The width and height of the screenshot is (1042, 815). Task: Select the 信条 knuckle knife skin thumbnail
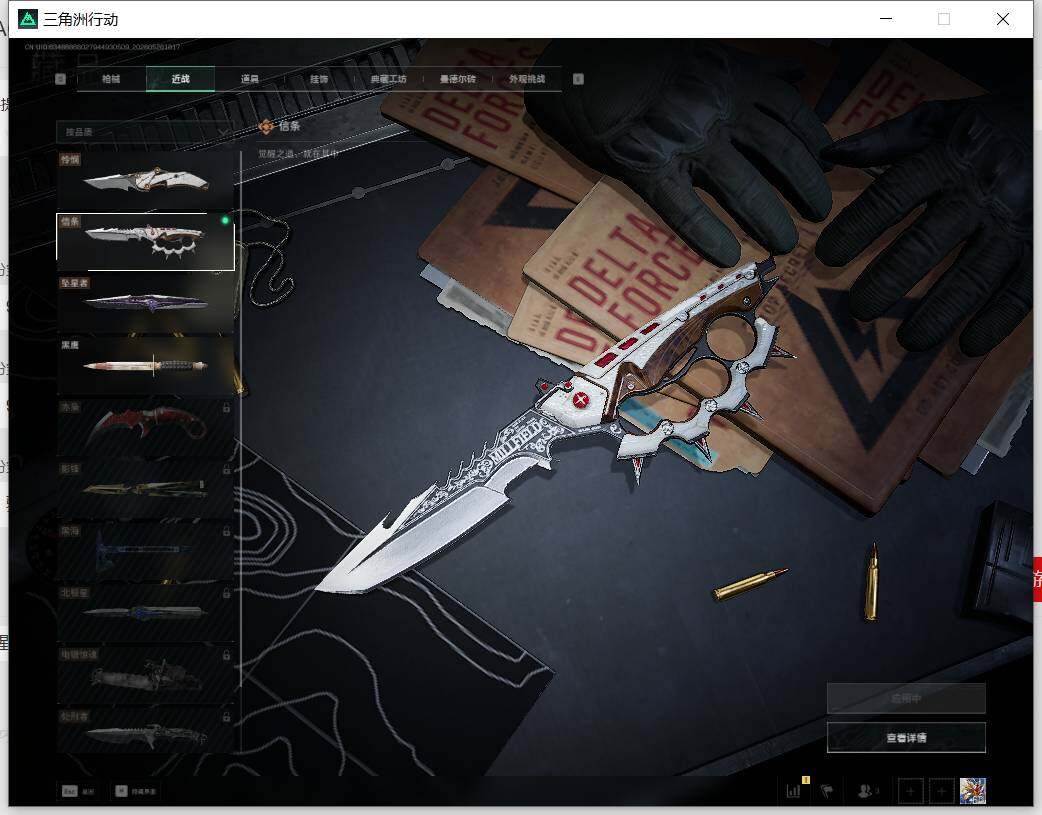146,242
